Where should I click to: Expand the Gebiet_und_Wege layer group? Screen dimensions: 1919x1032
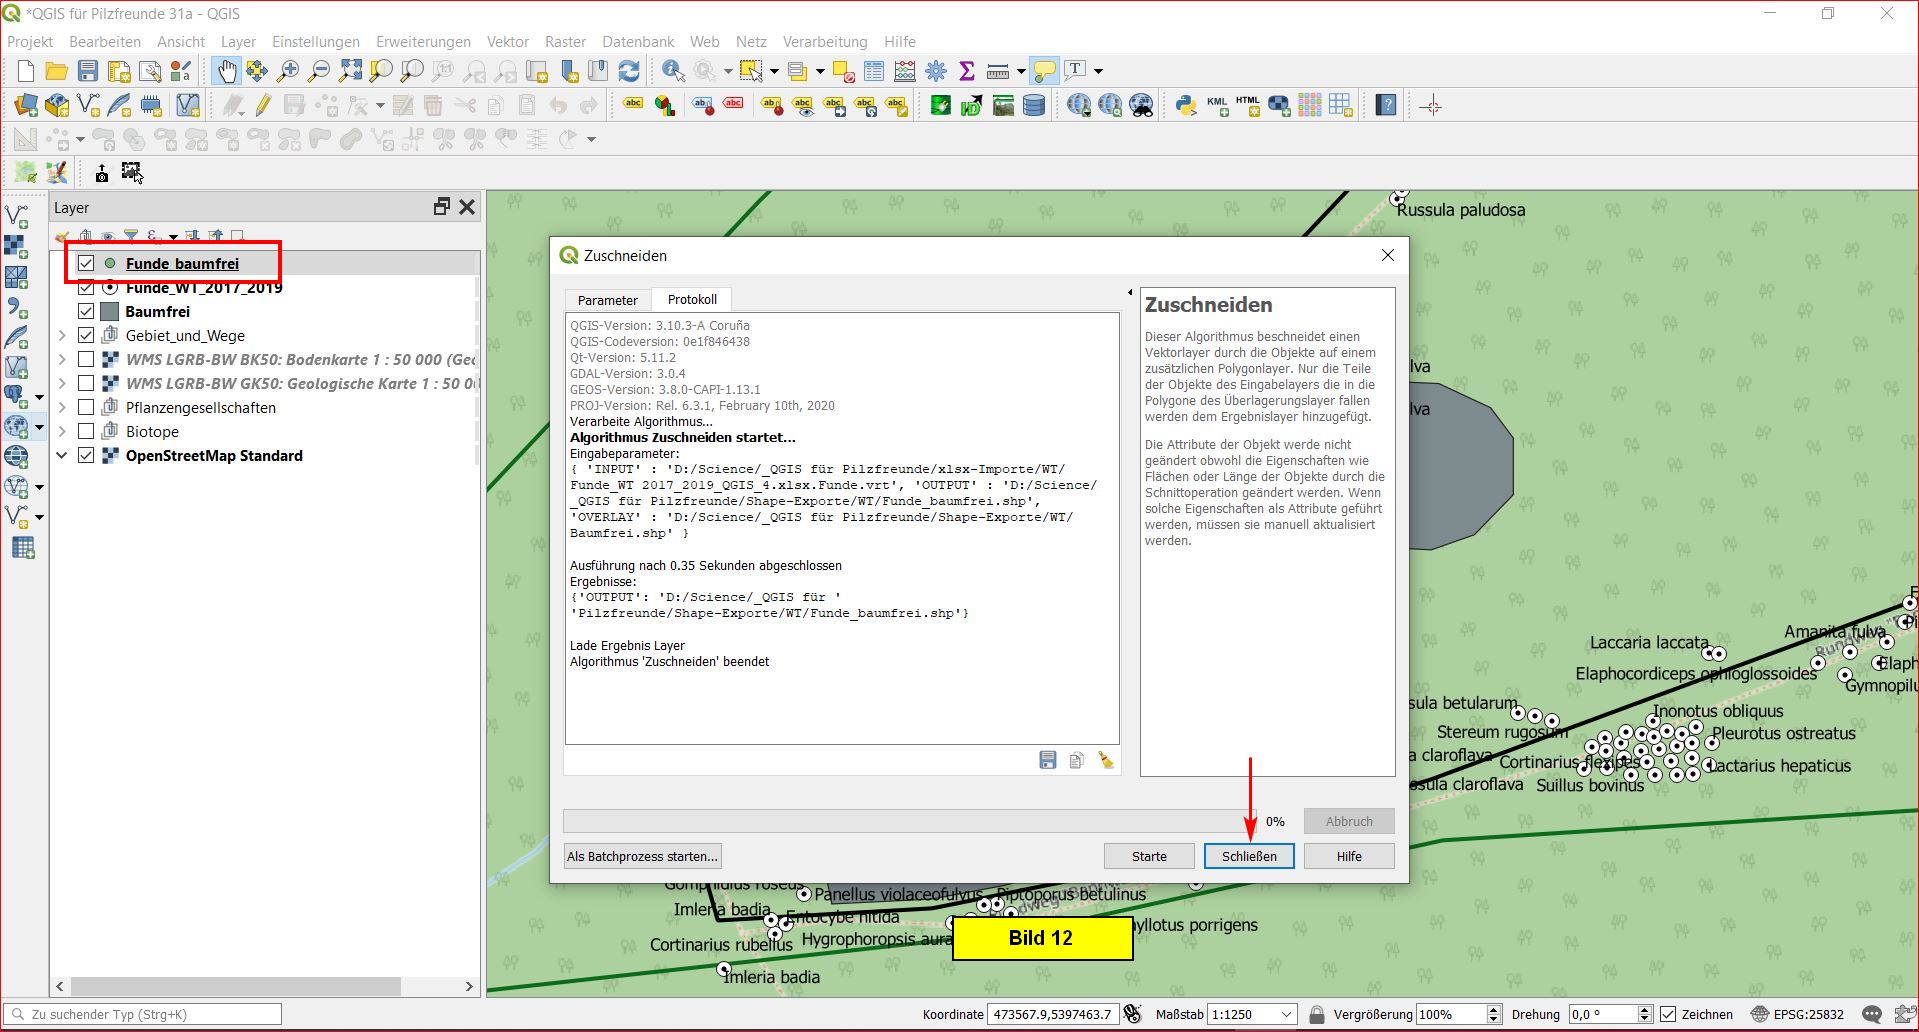click(x=62, y=336)
